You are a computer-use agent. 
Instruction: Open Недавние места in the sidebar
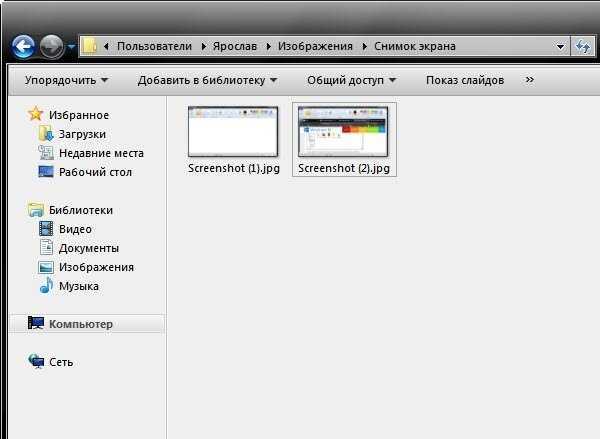pos(101,153)
